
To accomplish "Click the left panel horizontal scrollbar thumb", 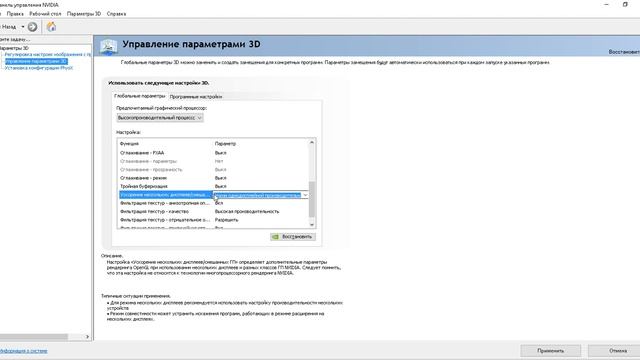I will tap(33, 337).
